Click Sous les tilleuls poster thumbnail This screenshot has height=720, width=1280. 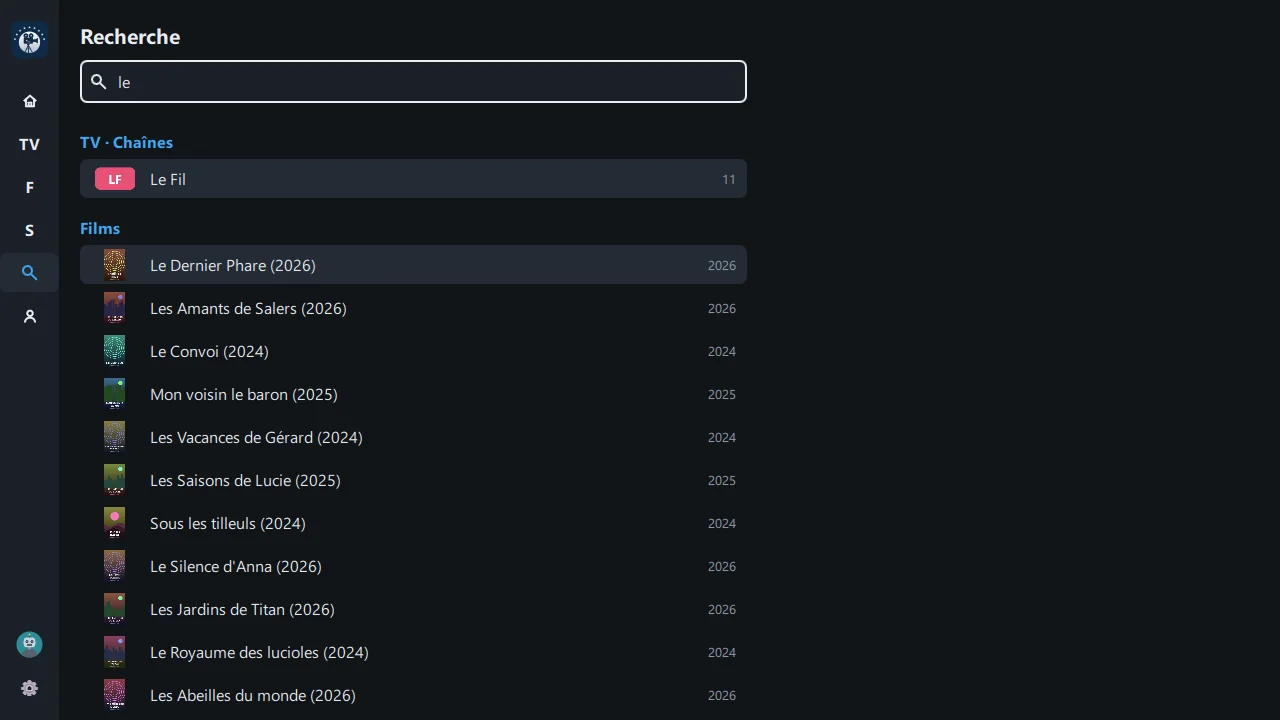115,523
